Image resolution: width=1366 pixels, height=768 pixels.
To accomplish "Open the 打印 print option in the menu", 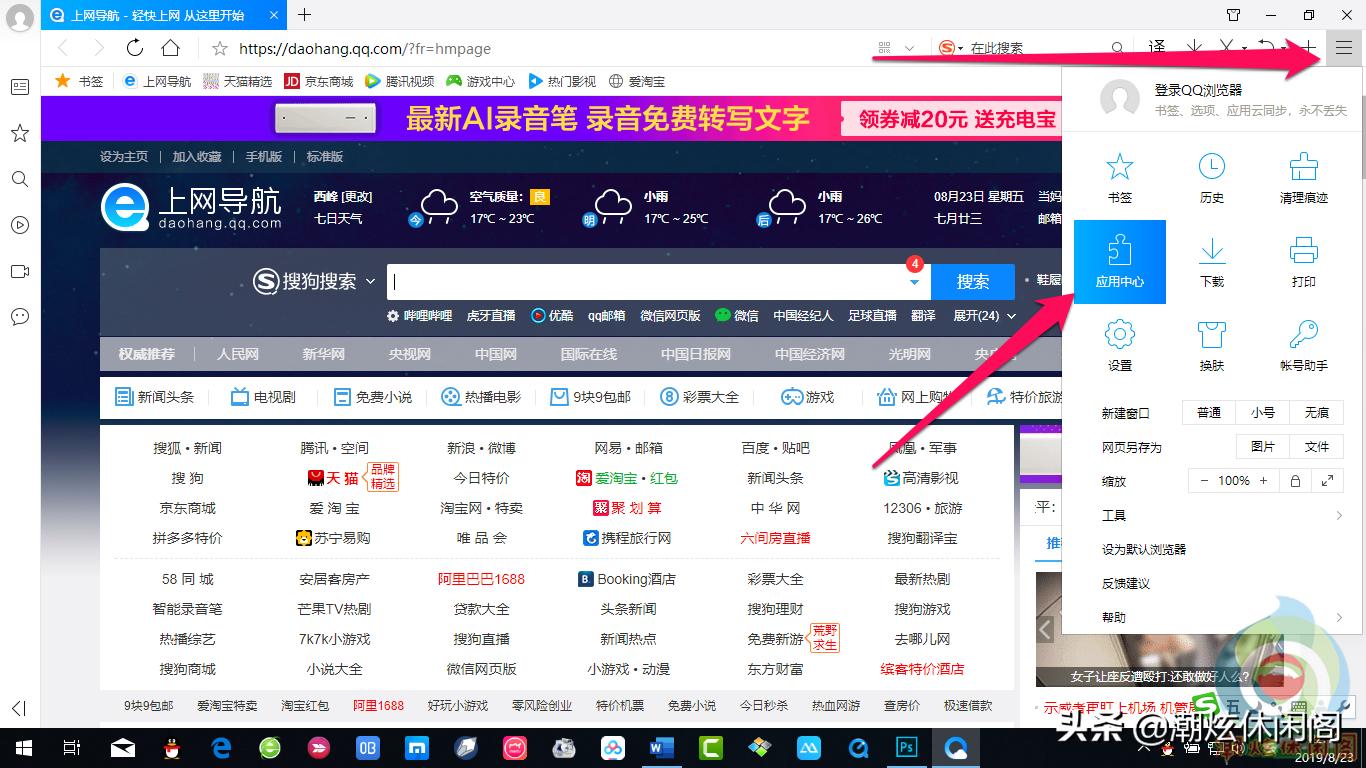I will [1303, 262].
